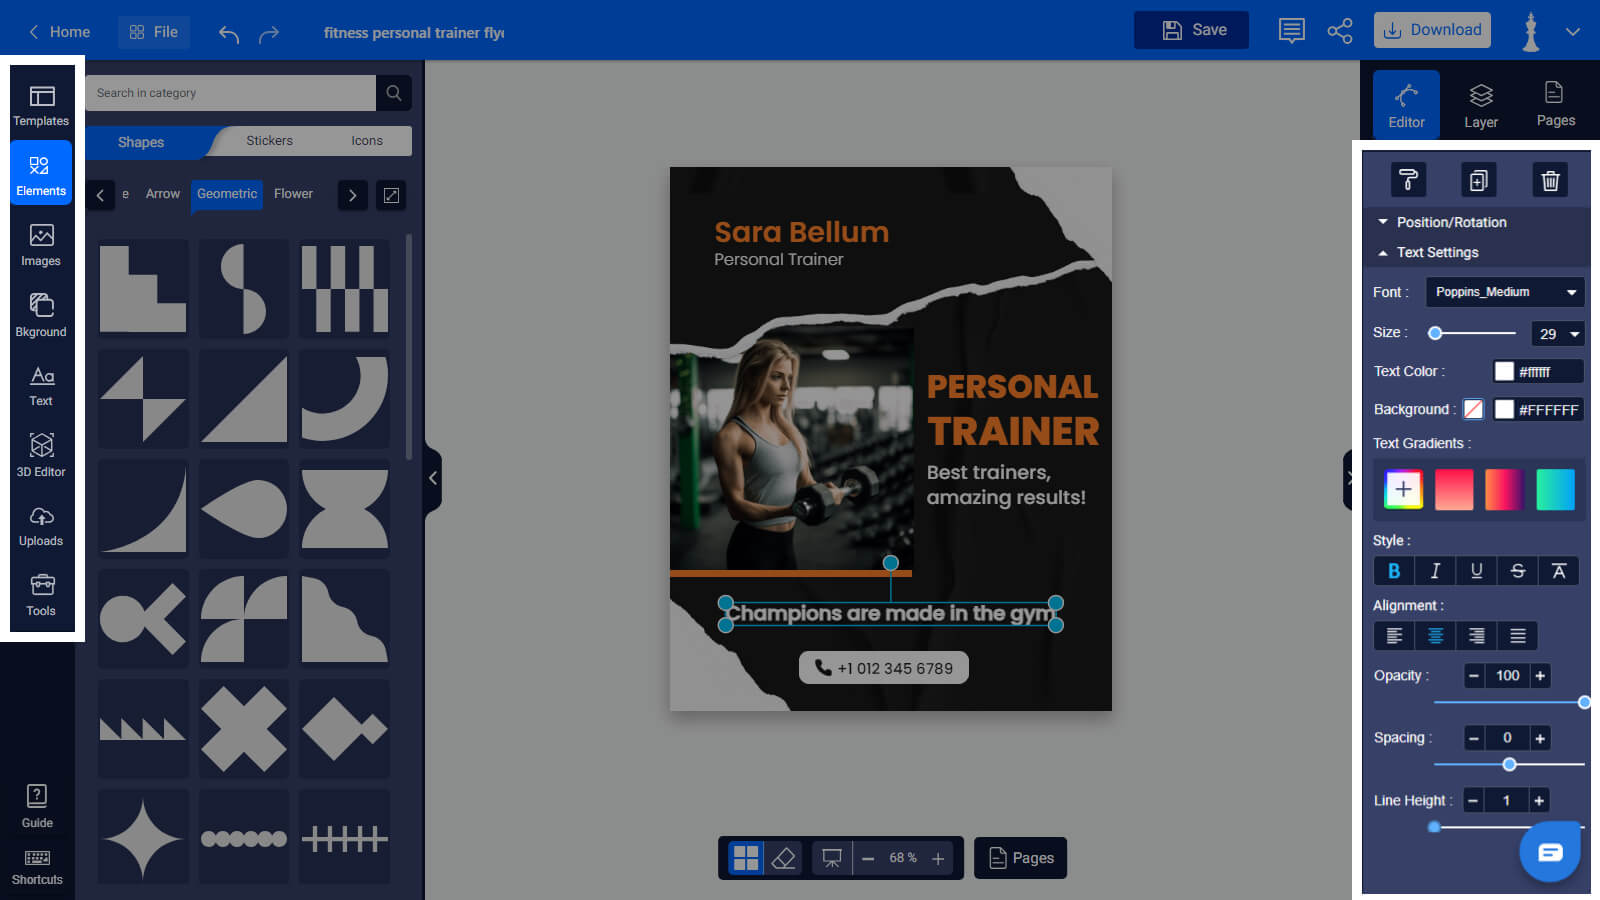This screenshot has height=900, width=1600.
Task: Enable underline for the selected text
Action: pos(1476,570)
